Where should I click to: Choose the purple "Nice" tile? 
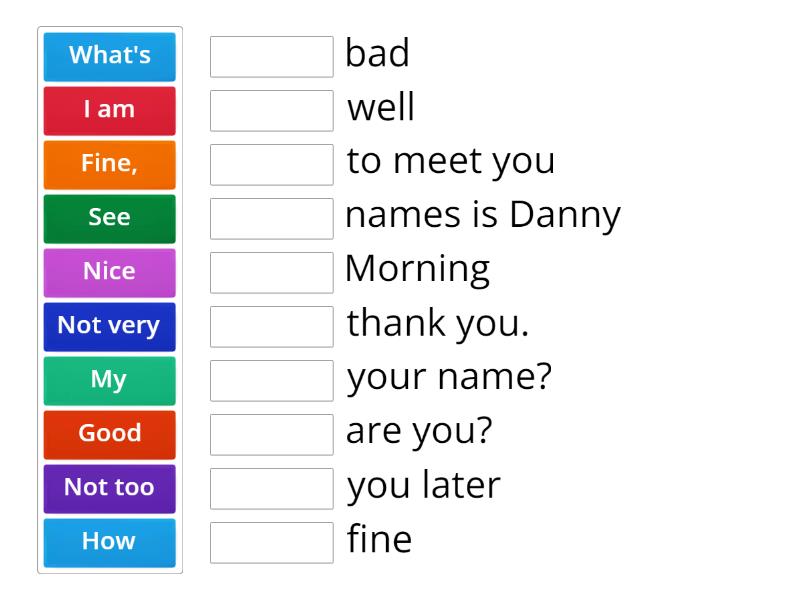[x=109, y=272]
